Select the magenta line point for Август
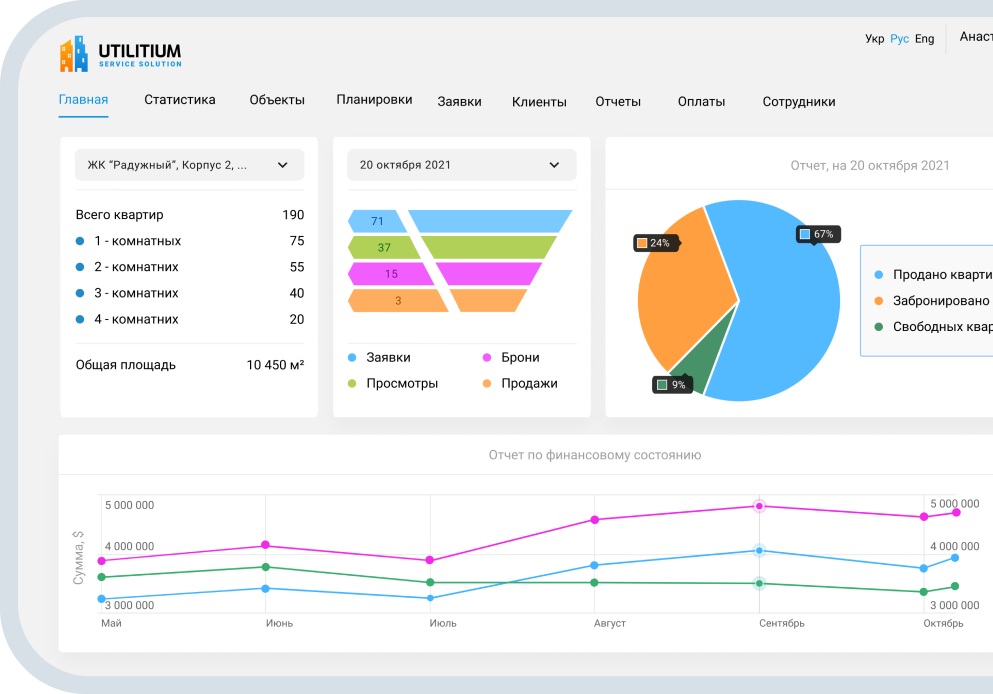The height and width of the screenshot is (694, 993). coord(595,520)
